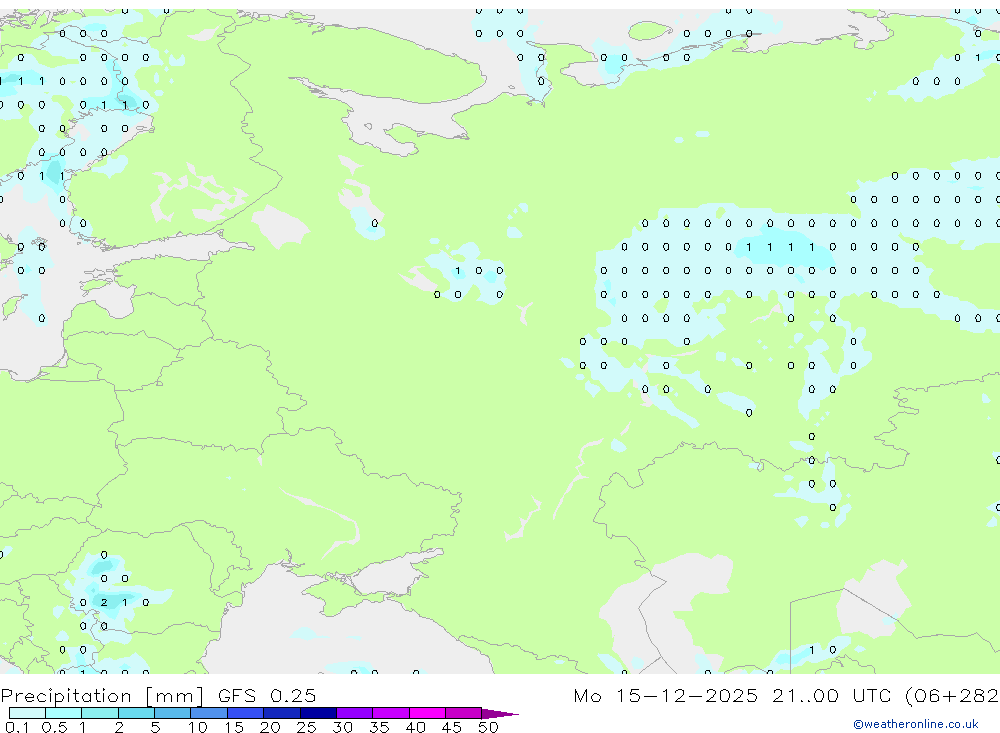Click the 1–2 mm legend color swatch
Image resolution: width=1000 pixels, height=733 pixels.
coord(100,713)
